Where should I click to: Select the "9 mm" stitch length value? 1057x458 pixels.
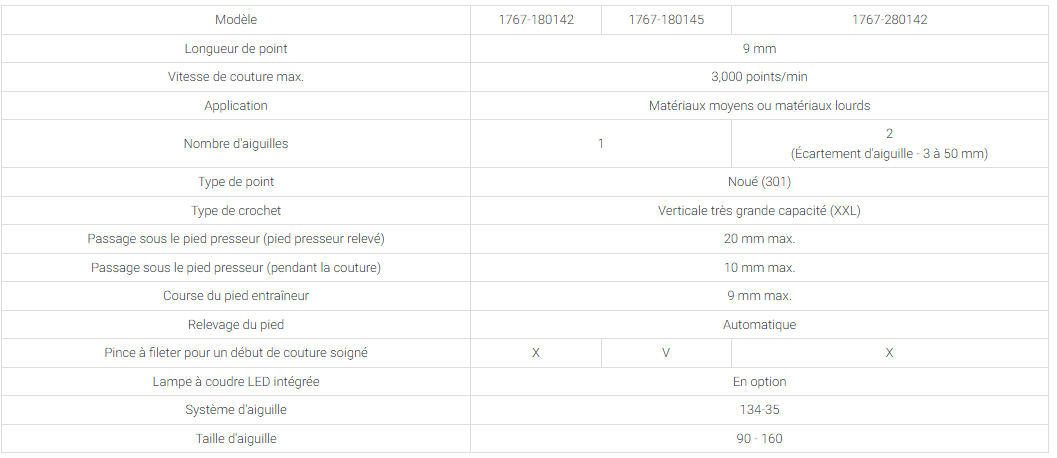759,49
